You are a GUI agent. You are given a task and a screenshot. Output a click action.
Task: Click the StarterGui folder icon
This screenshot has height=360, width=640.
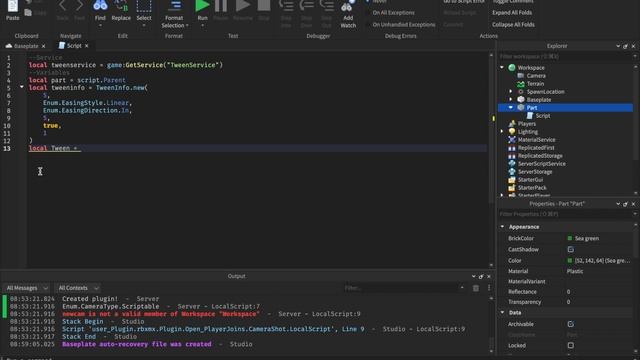coord(512,180)
